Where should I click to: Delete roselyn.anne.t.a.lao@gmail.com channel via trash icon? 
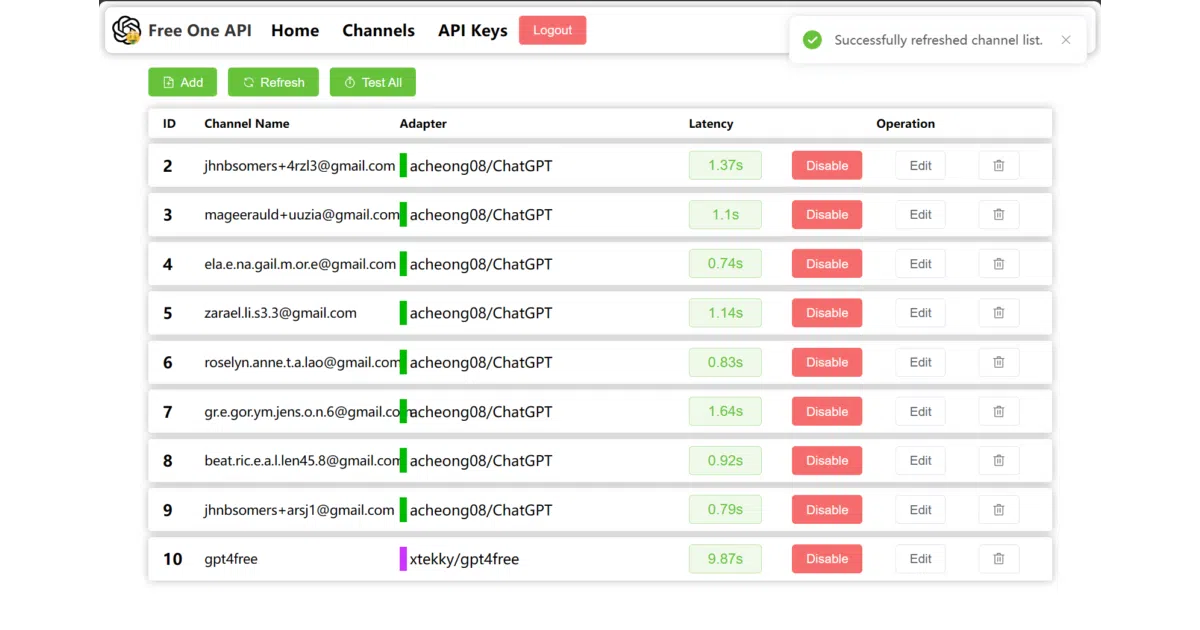tap(998, 362)
